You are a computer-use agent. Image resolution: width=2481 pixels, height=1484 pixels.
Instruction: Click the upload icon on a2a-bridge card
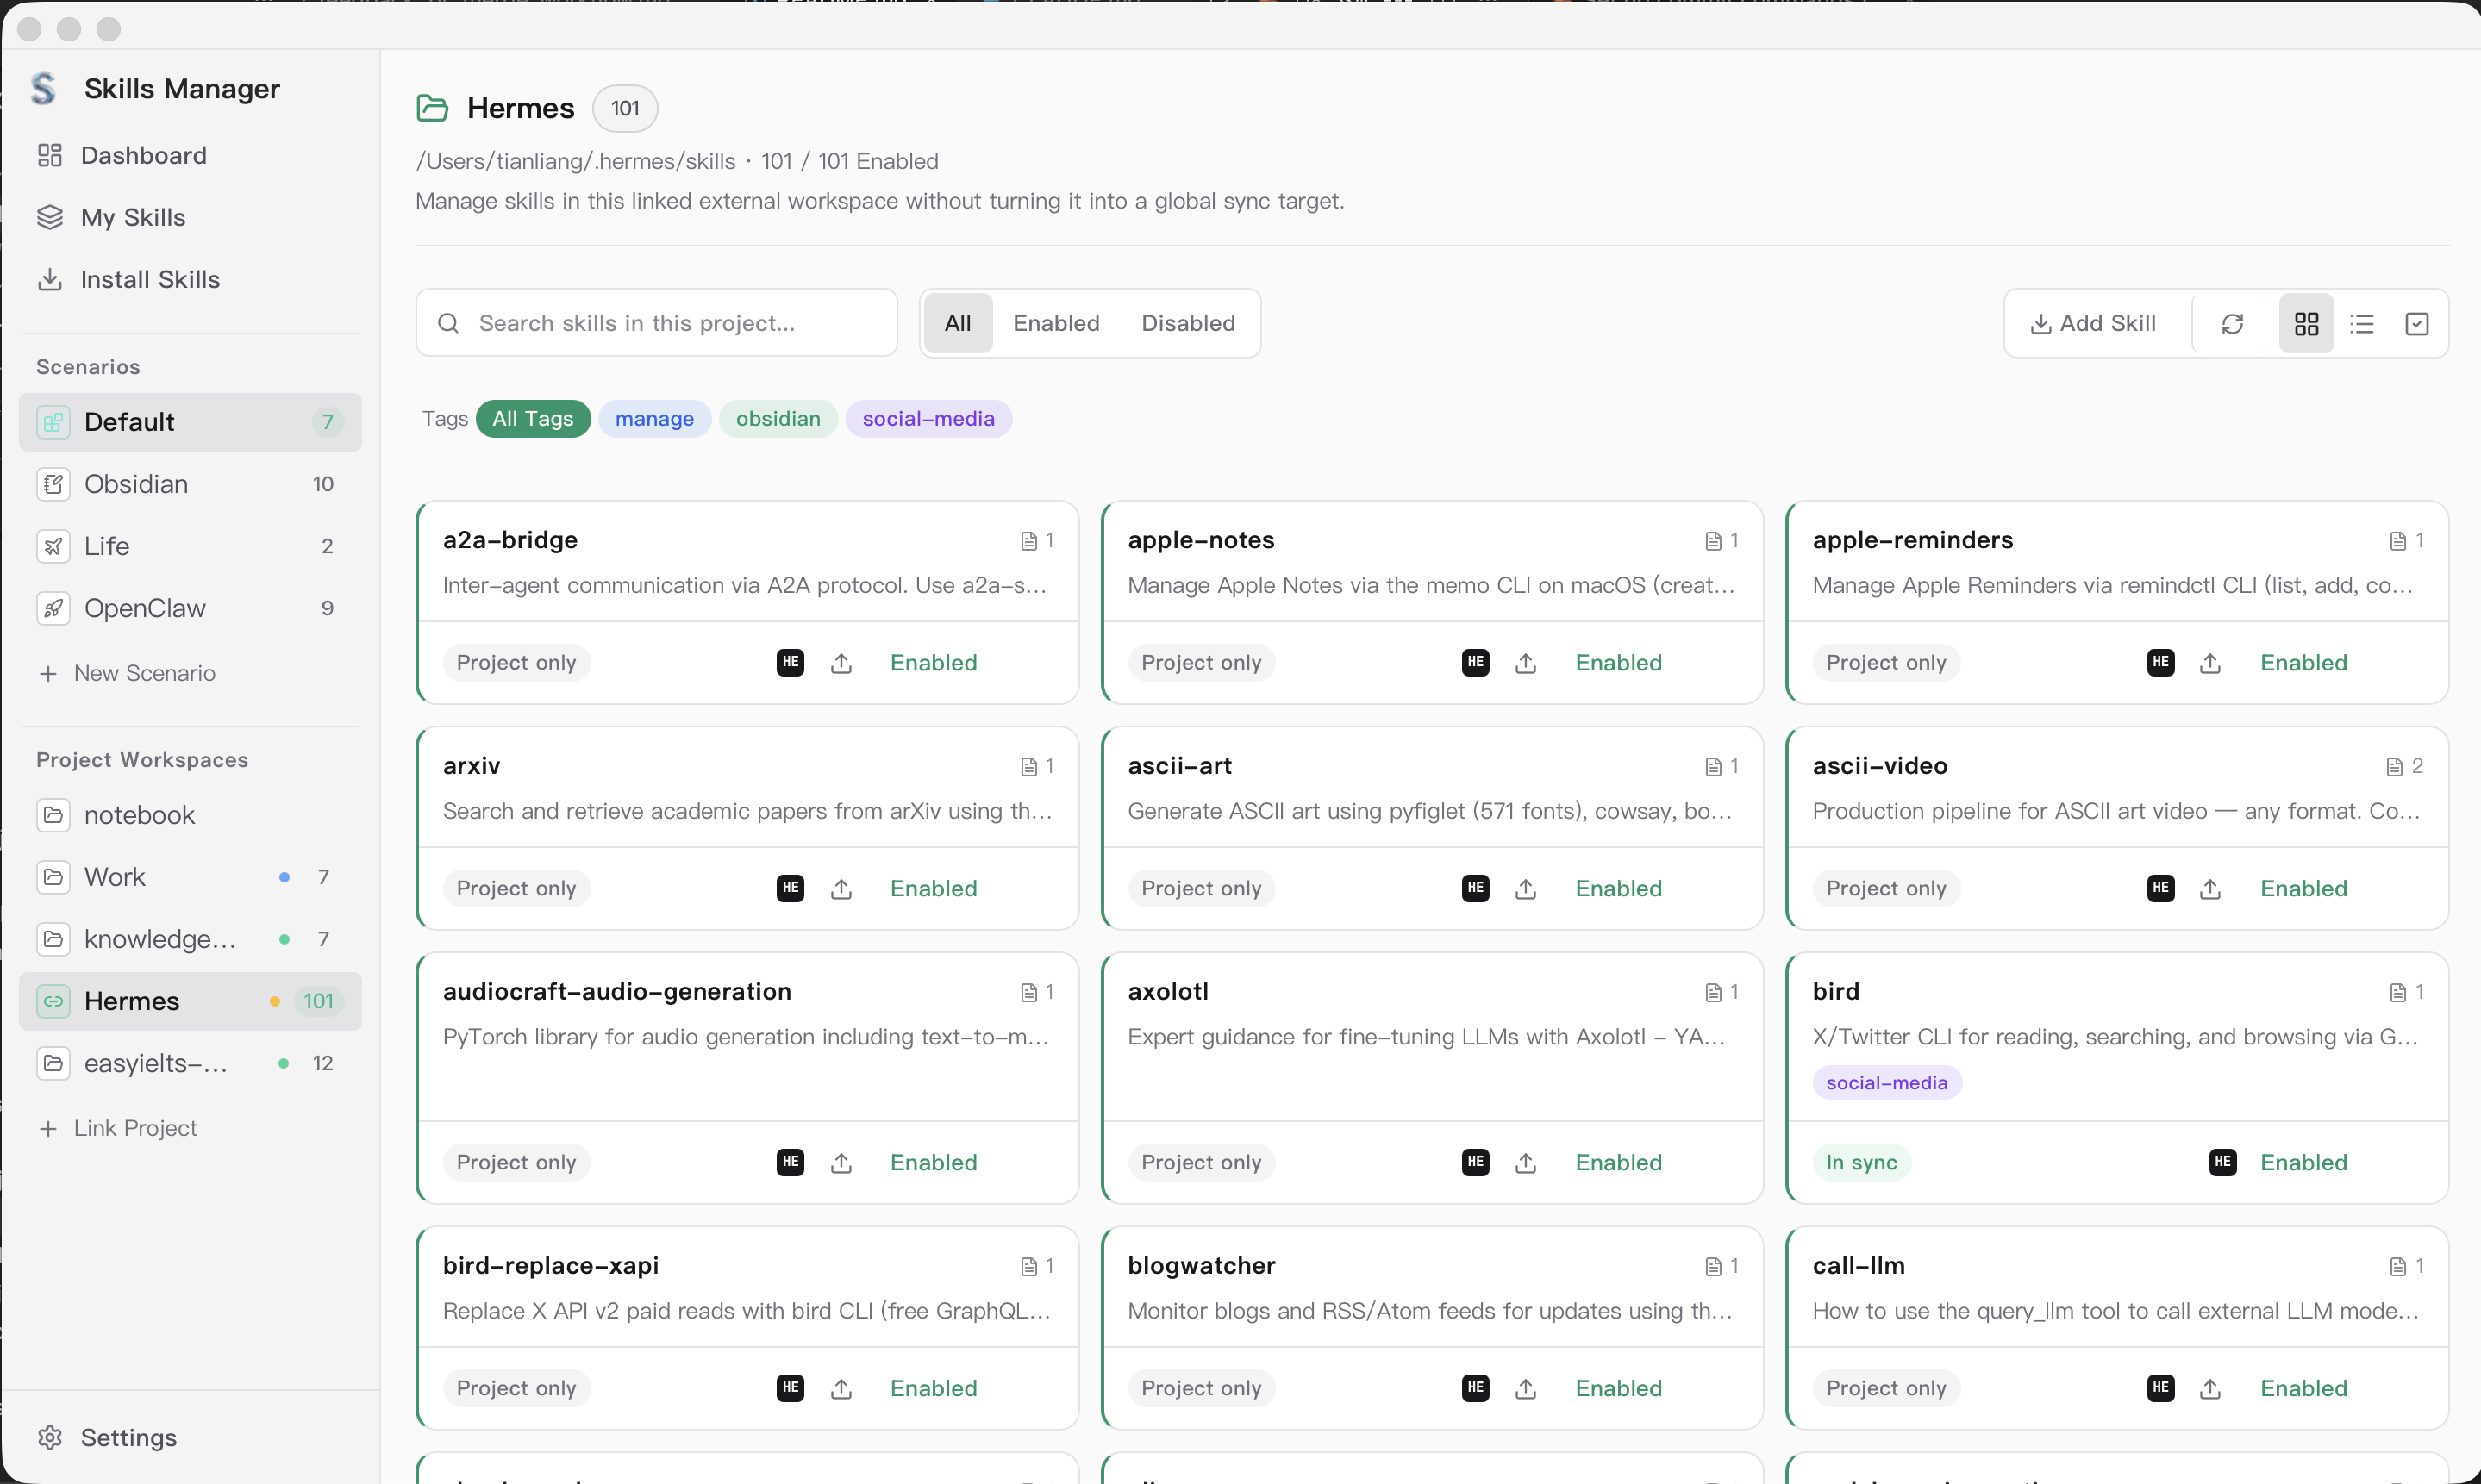click(x=841, y=663)
